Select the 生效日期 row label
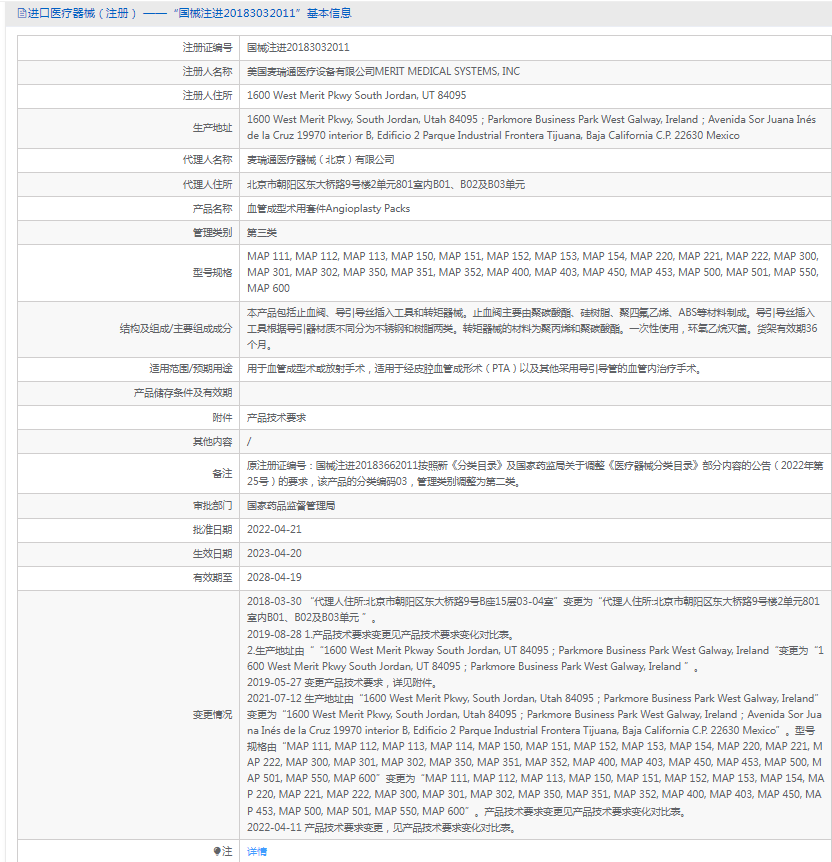Image resolution: width=832 pixels, height=862 pixels. tap(212, 554)
